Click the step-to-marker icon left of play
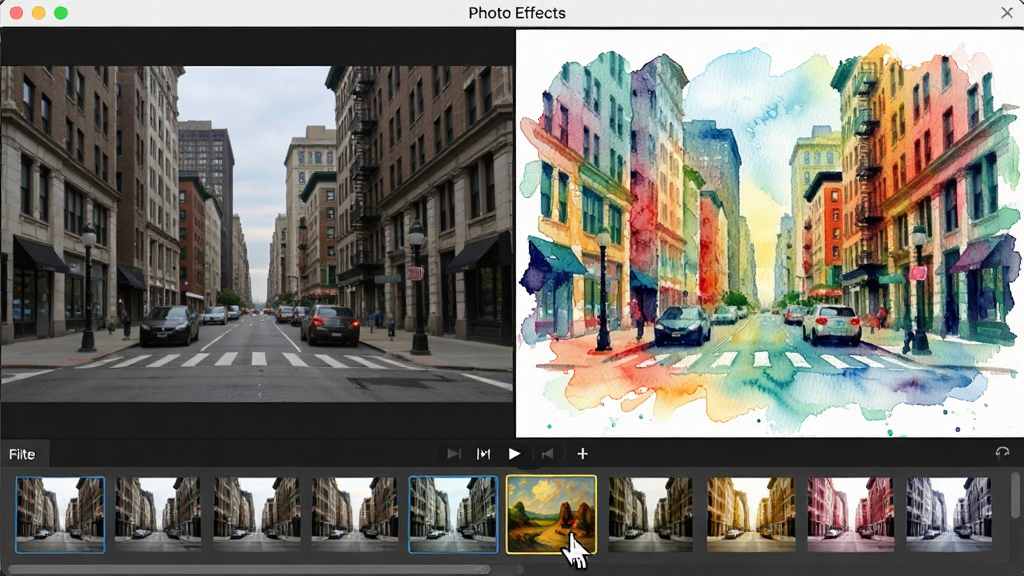This screenshot has height=576, width=1024. click(x=483, y=454)
